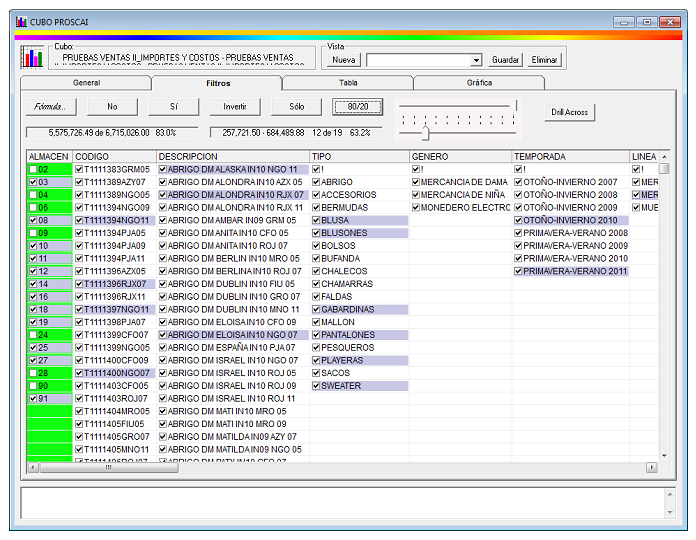Click the ALMACEN column header
696x540 pixels.
[49, 157]
